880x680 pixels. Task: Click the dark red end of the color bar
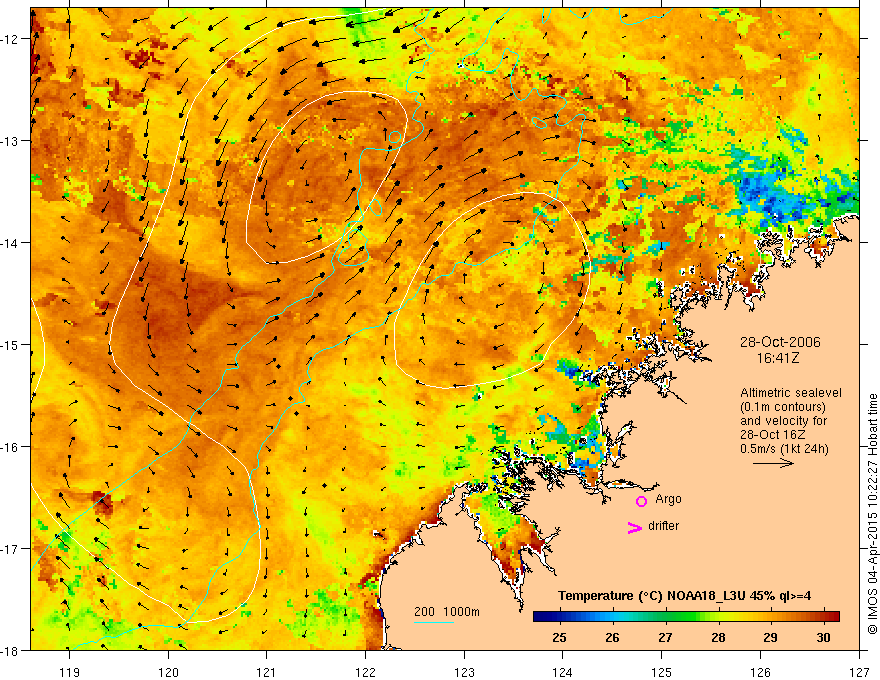[835, 616]
